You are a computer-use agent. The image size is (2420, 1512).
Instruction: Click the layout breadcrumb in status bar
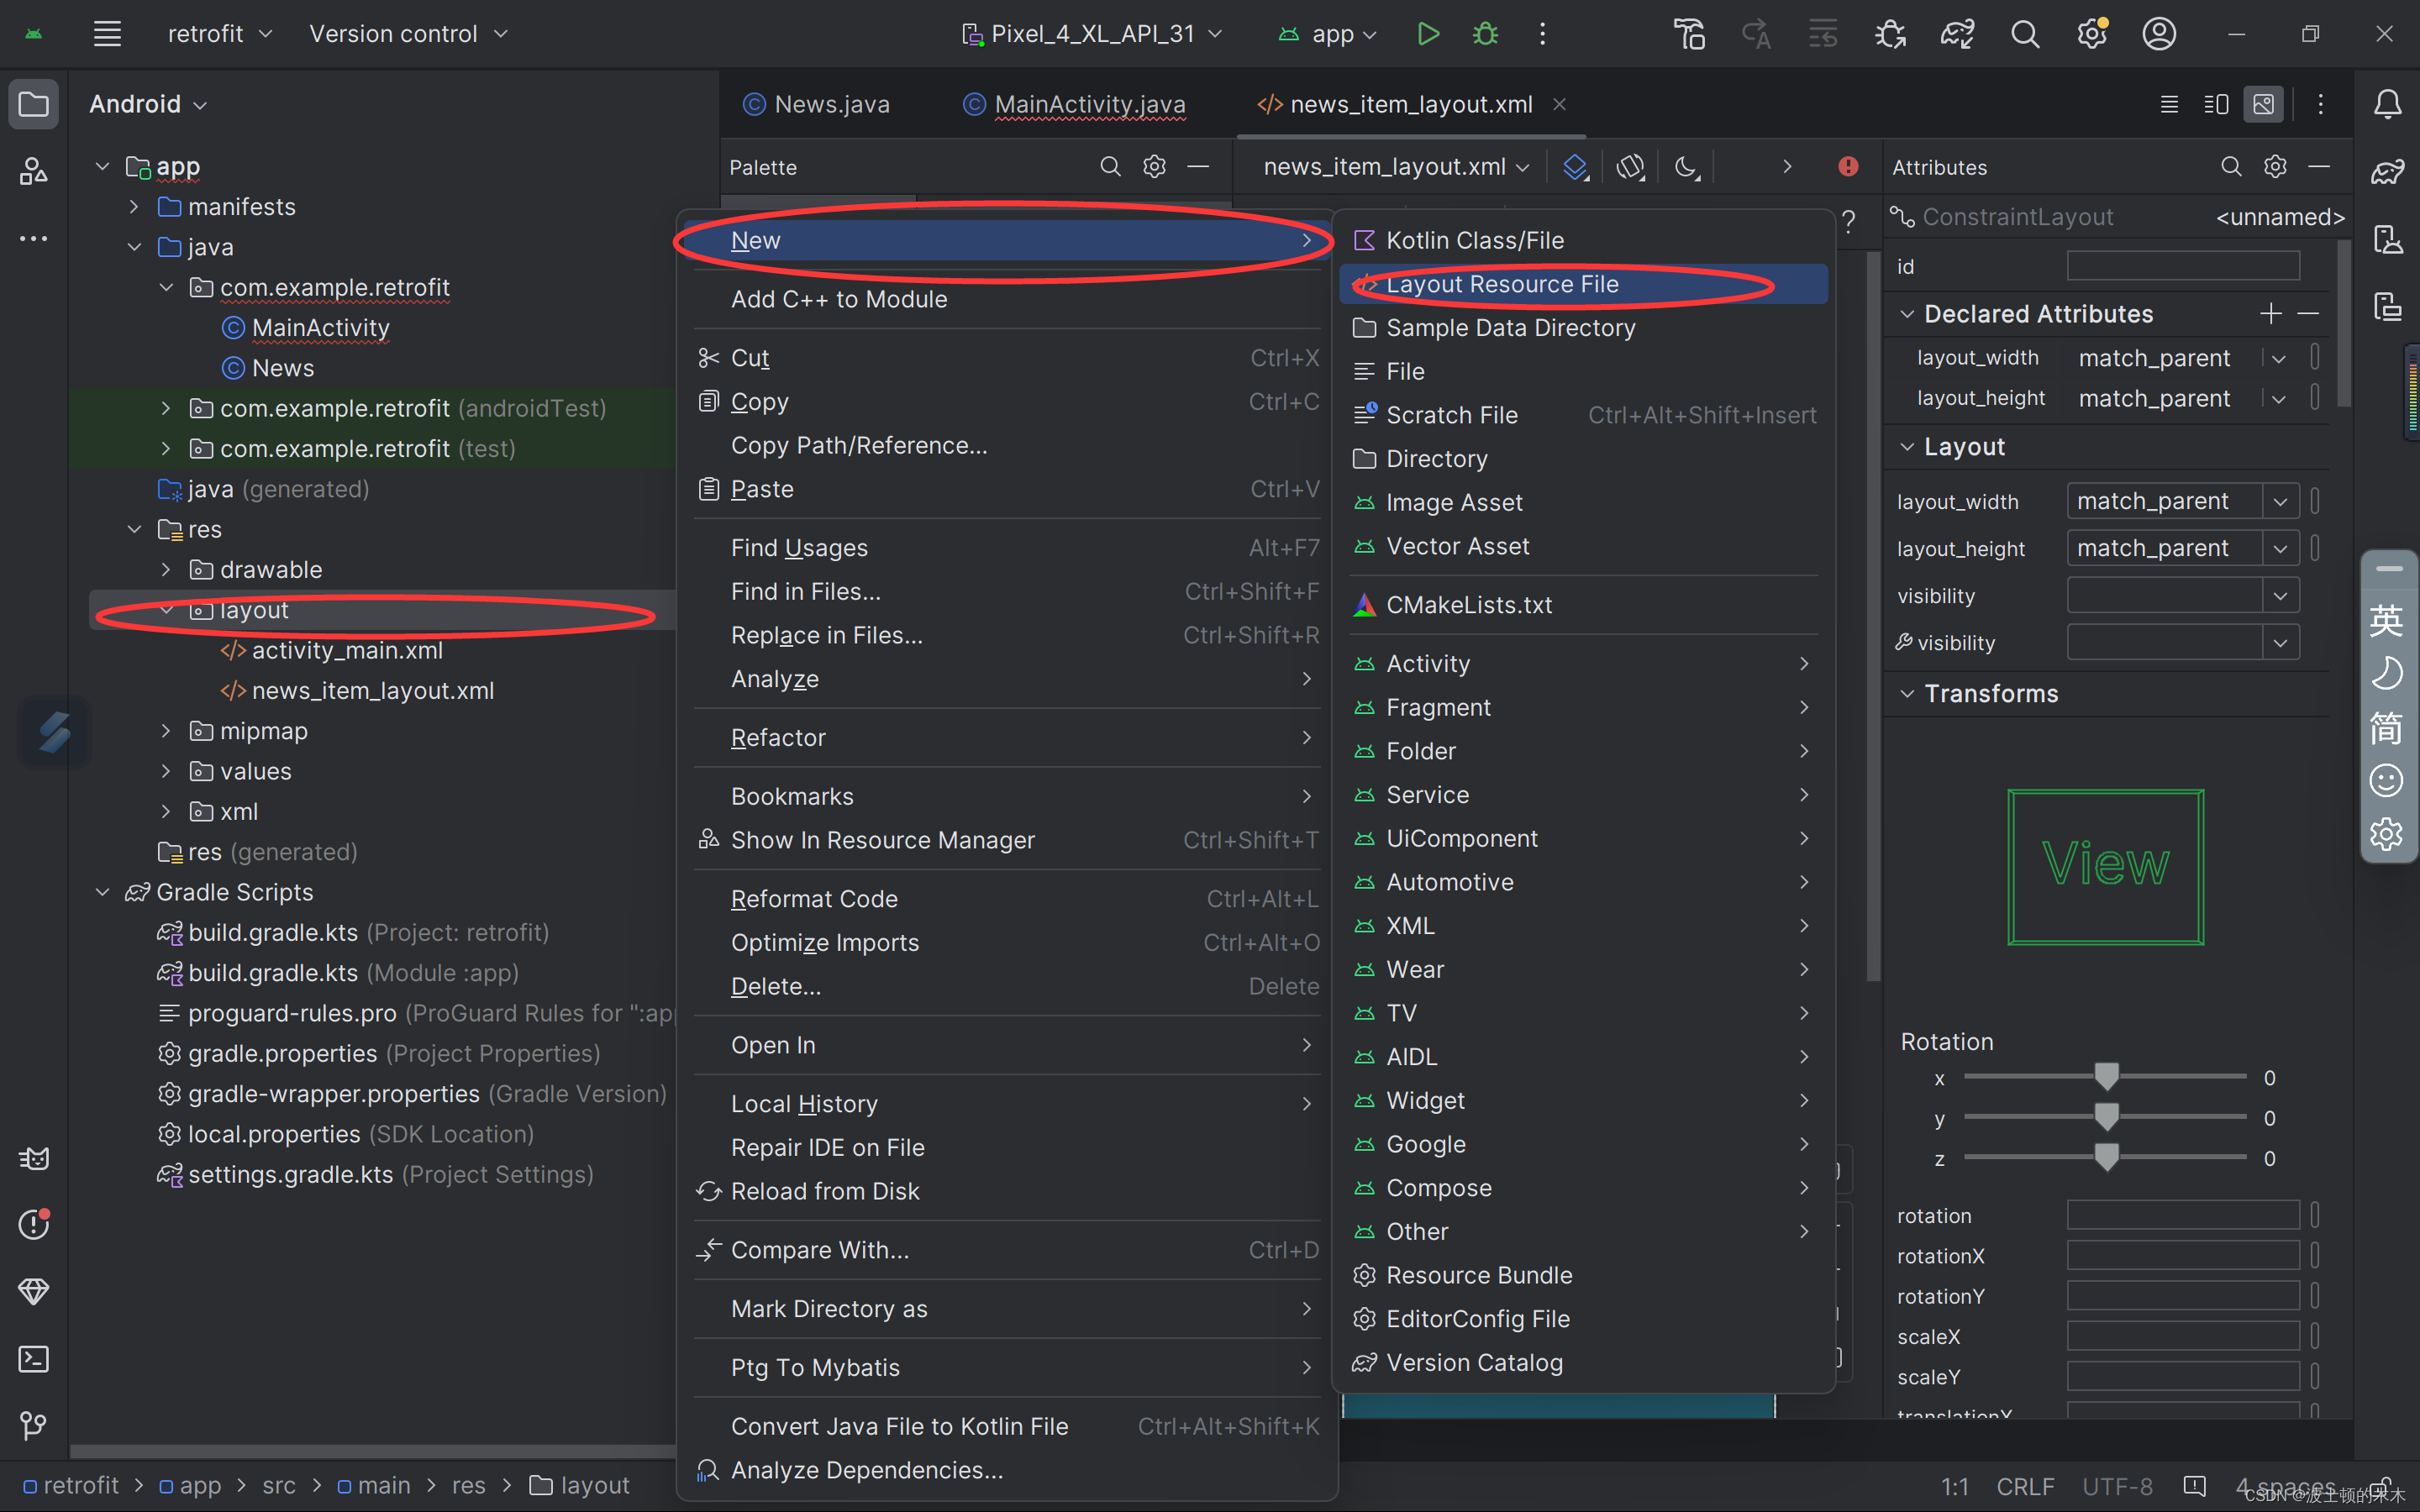point(581,1486)
